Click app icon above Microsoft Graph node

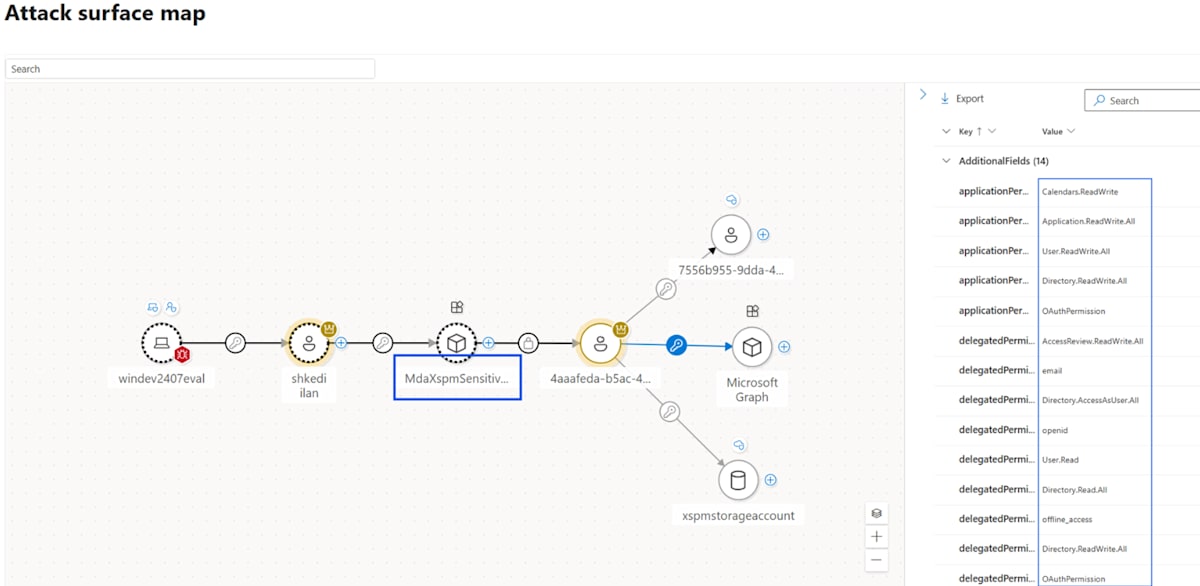coord(752,311)
